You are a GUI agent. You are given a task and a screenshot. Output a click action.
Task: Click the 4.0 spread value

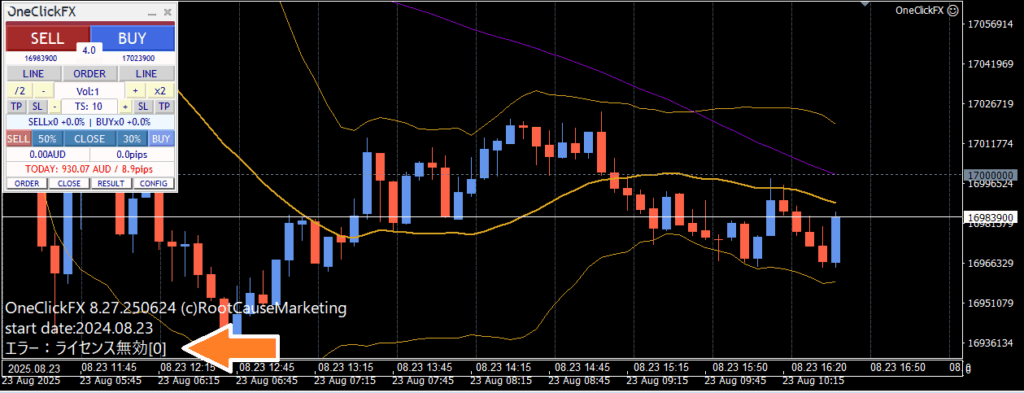[x=89, y=50]
